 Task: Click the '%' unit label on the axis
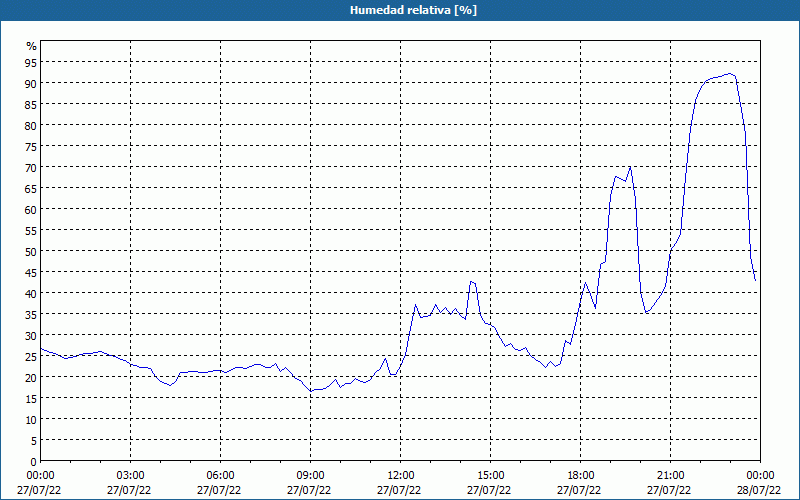pos(32,46)
